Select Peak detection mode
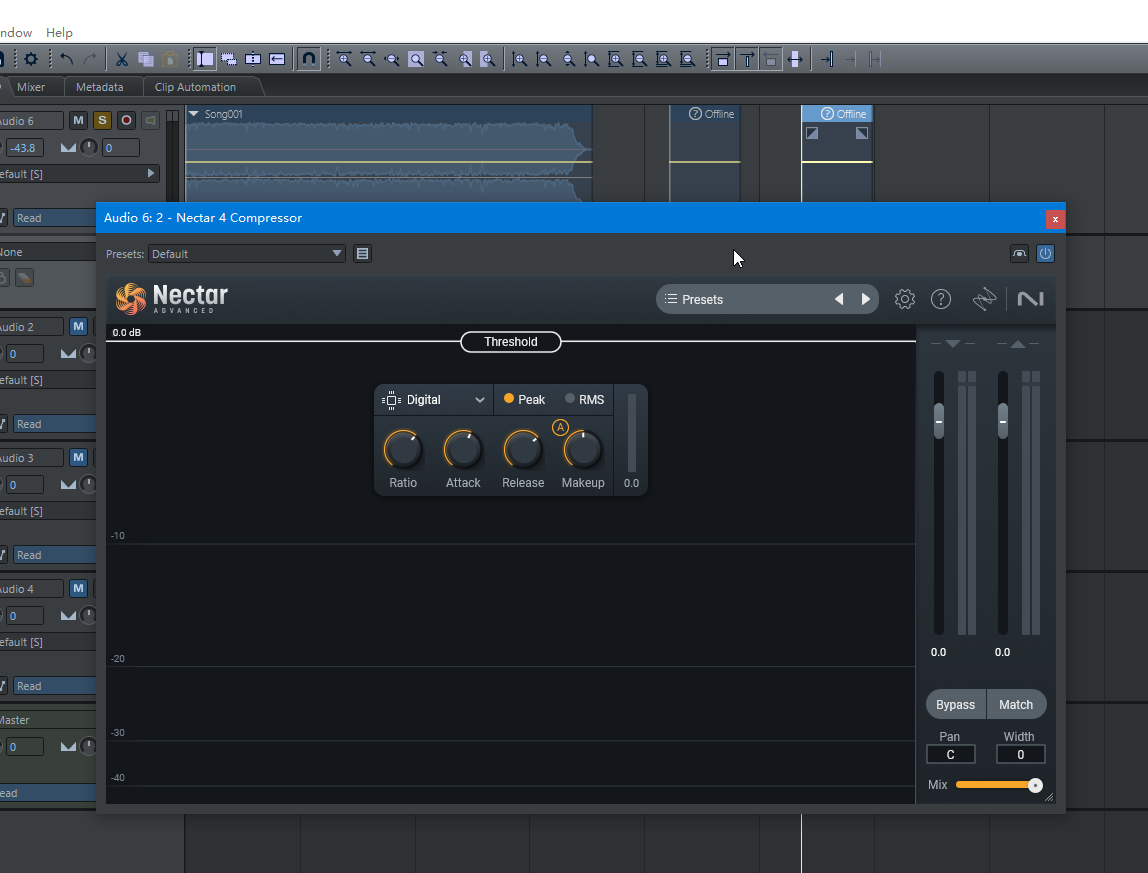 click(525, 400)
